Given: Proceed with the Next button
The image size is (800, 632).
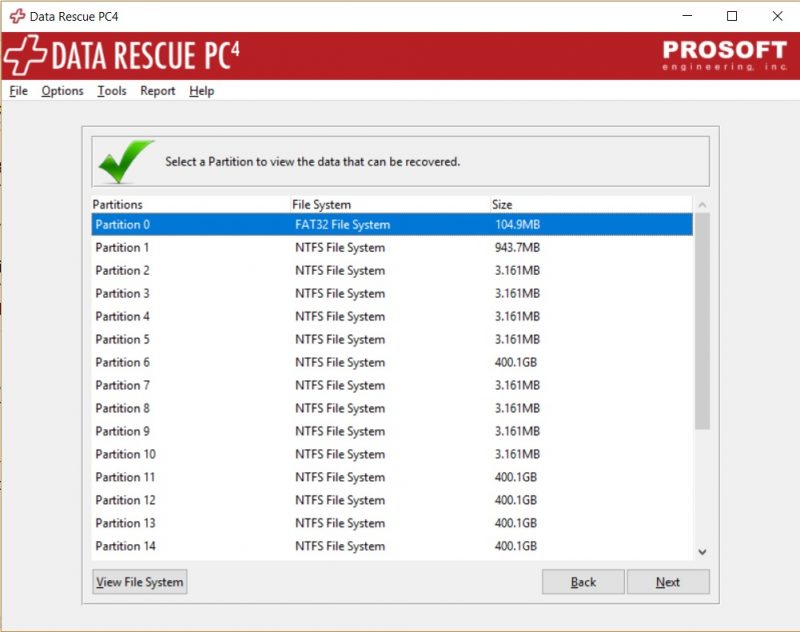Looking at the screenshot, I should click(x=668, y=582).
